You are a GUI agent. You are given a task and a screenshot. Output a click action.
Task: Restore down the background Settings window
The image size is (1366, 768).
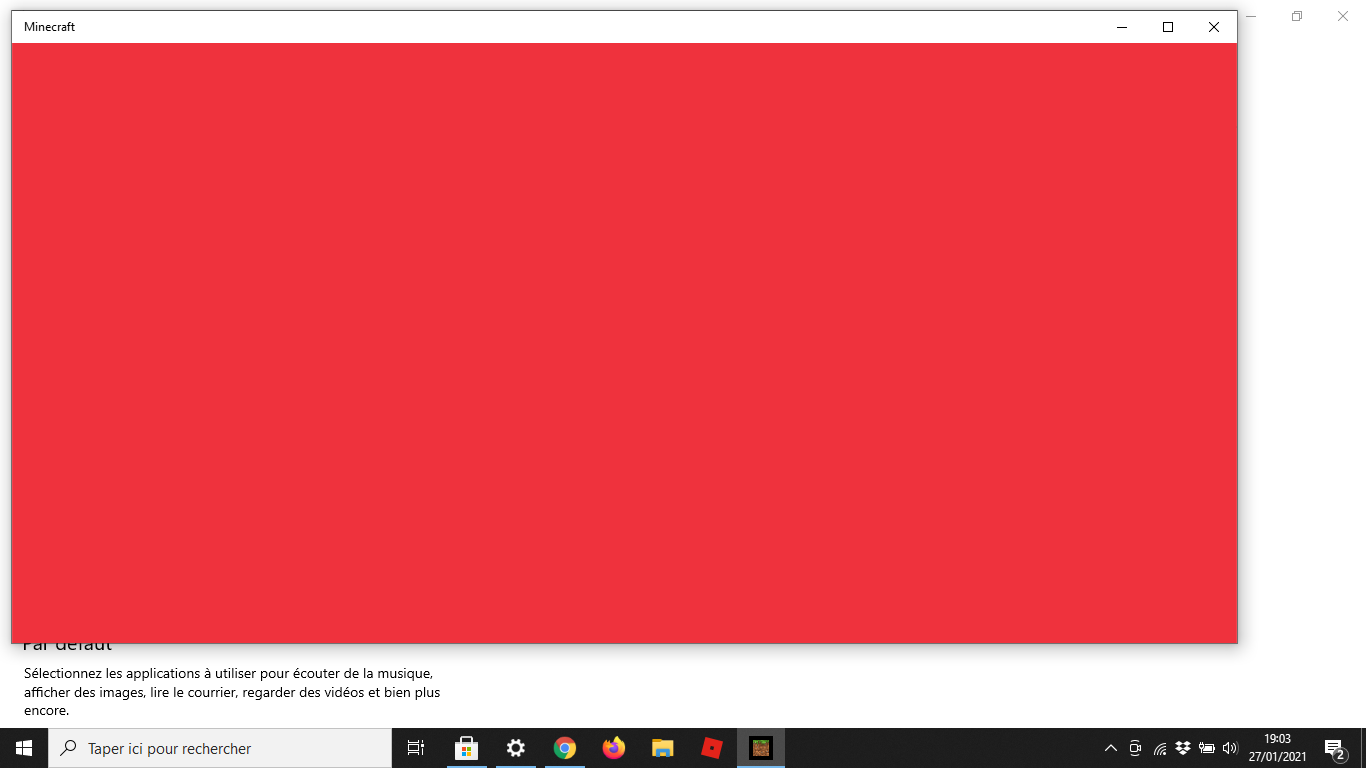tap(1297, 16)
